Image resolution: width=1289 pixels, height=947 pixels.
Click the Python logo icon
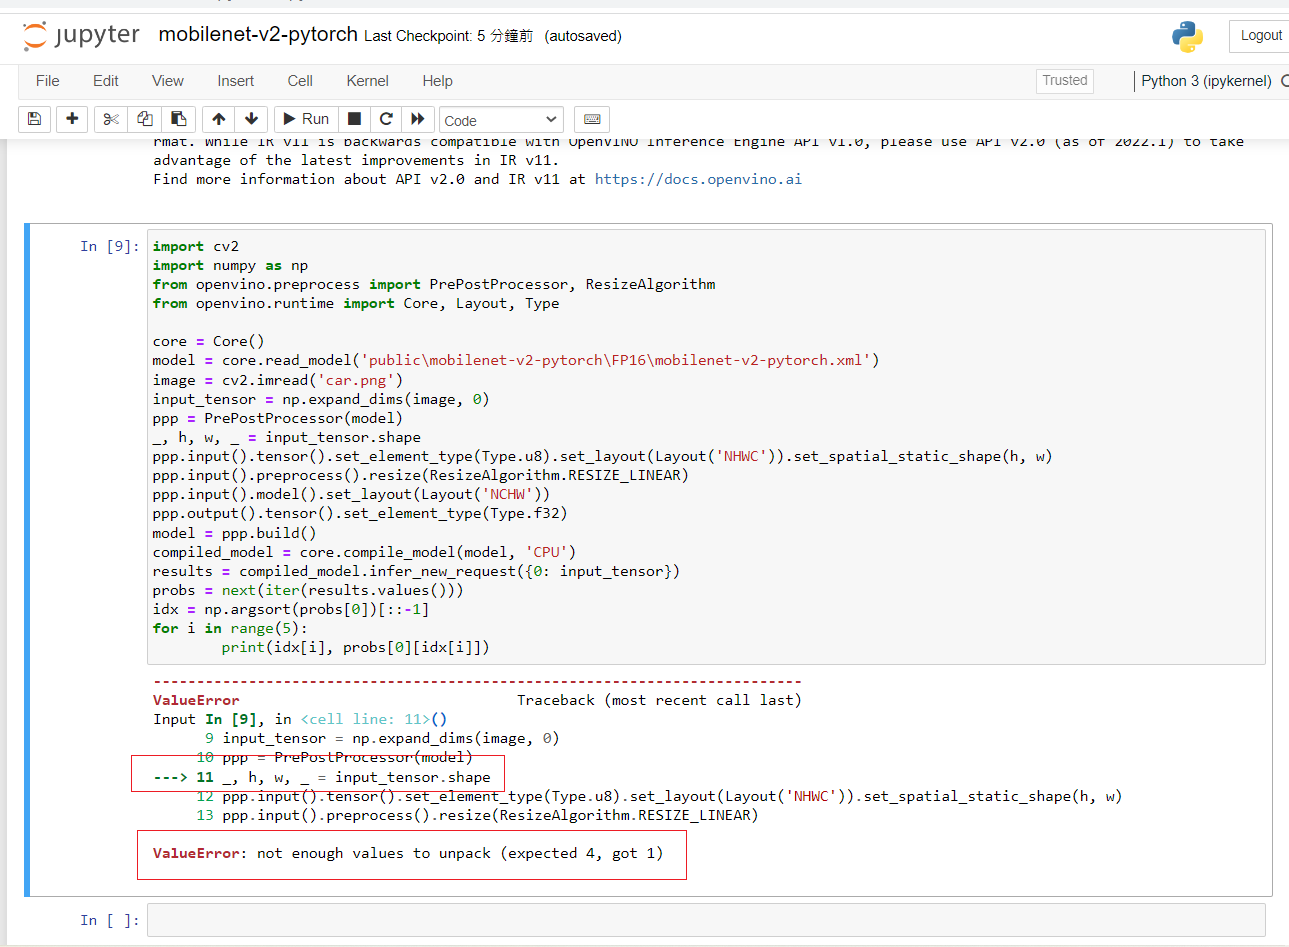[x=1188, y=36]
